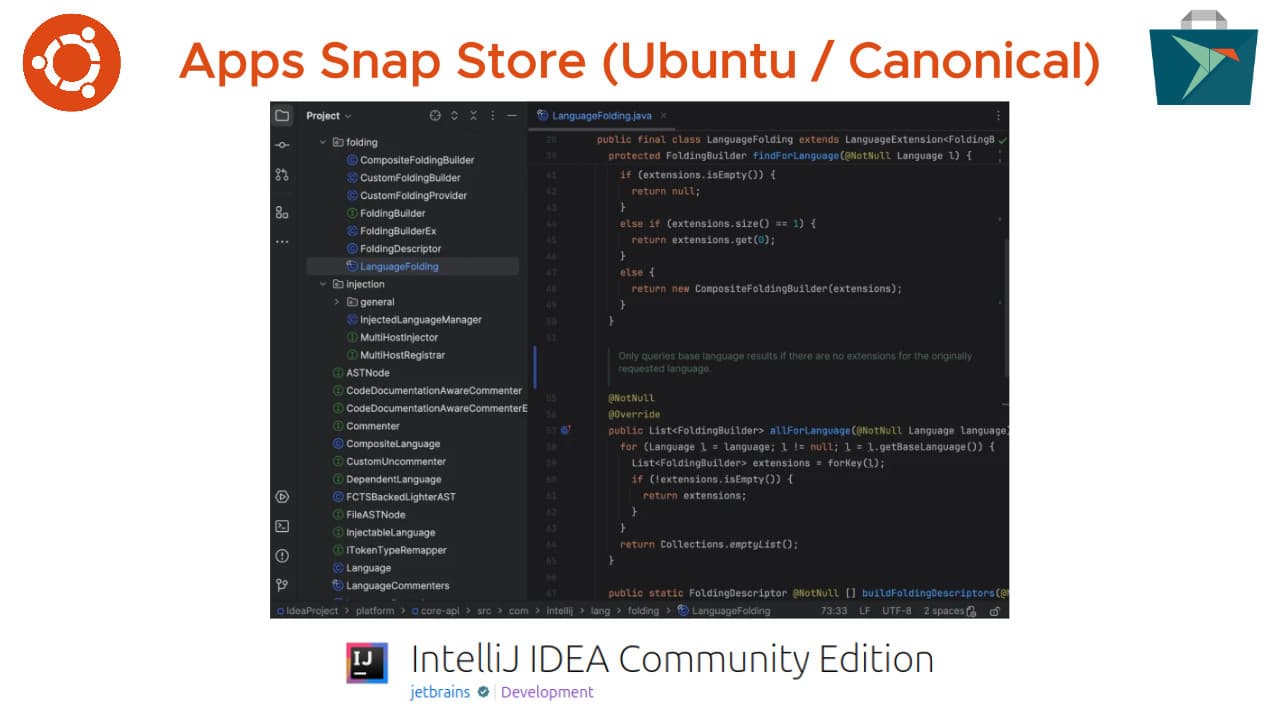
Task: Select DependentLanguage in project tree
Action: (386, 480)
